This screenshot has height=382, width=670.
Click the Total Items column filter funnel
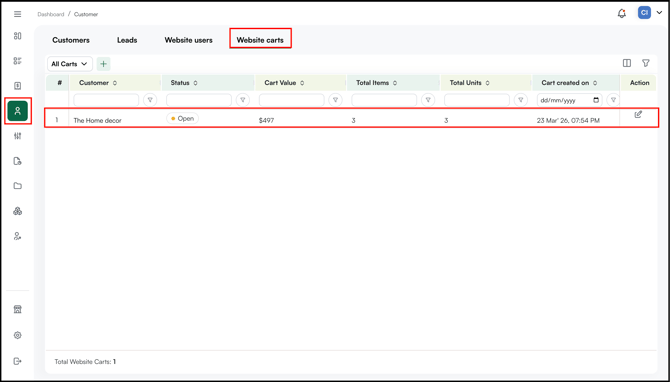coord(428,100)
